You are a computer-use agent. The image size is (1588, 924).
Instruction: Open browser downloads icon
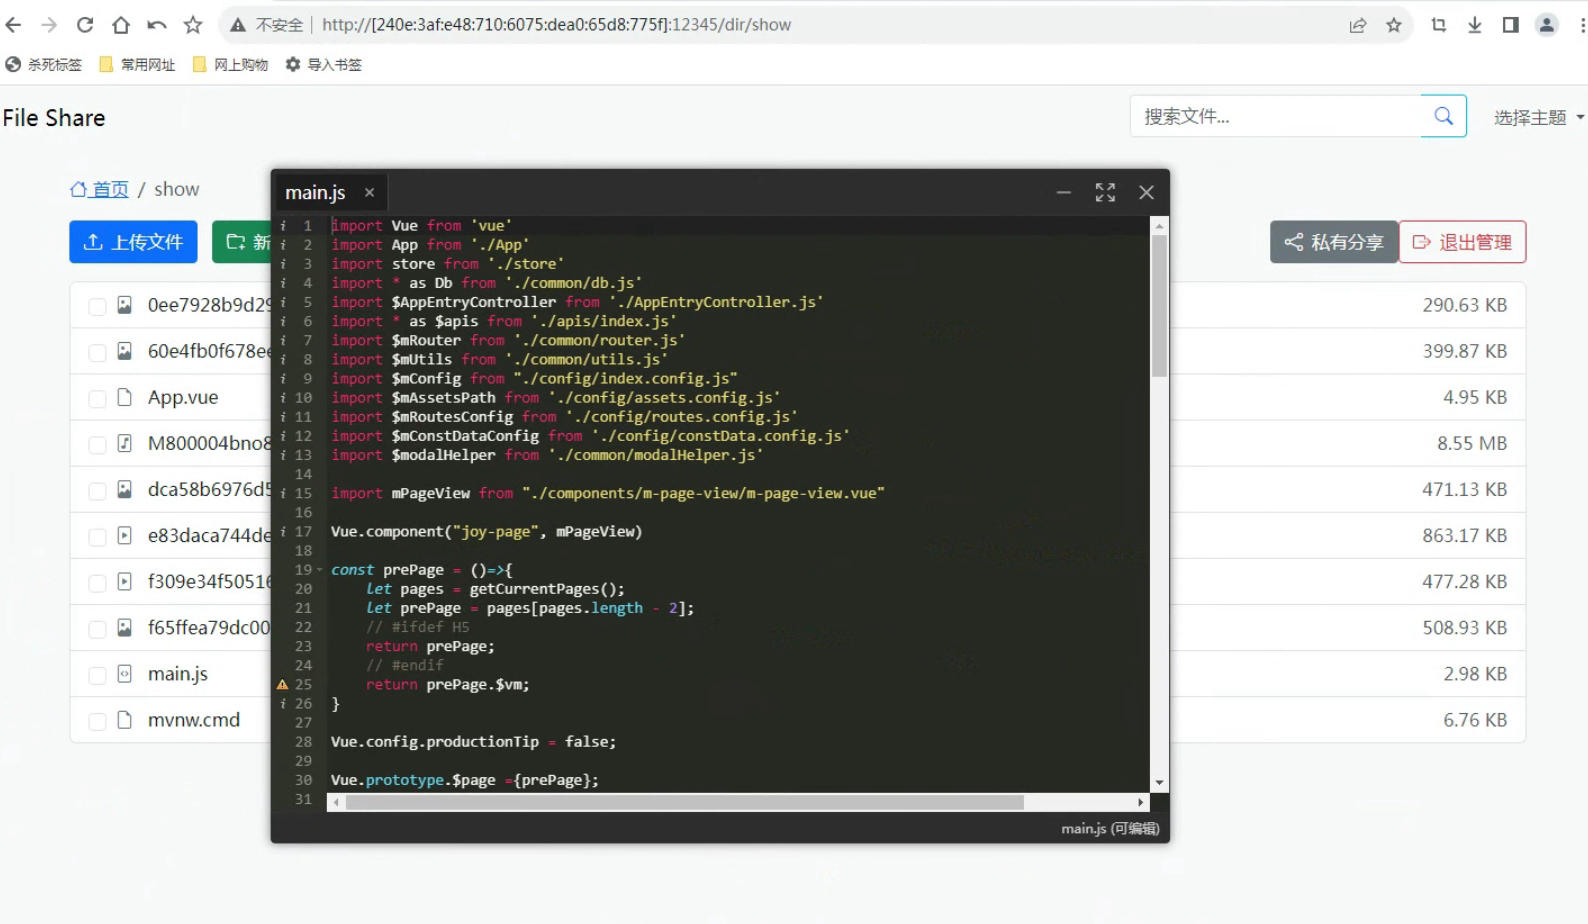point(1475,25)
